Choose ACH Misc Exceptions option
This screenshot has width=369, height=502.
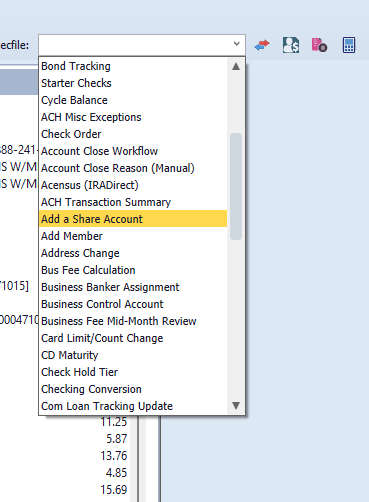pyautogui.click(x=133, y=117)
